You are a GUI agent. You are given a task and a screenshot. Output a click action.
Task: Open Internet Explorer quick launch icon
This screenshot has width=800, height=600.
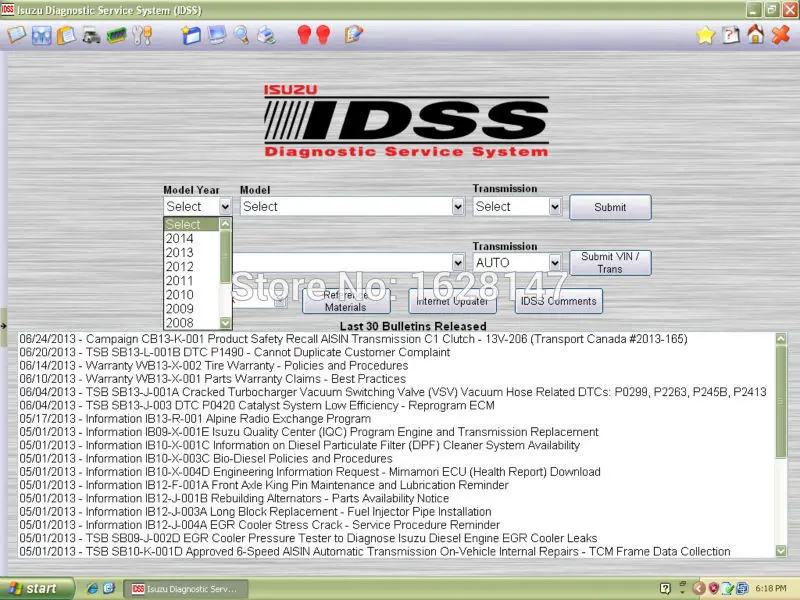[x=92, y=589]
